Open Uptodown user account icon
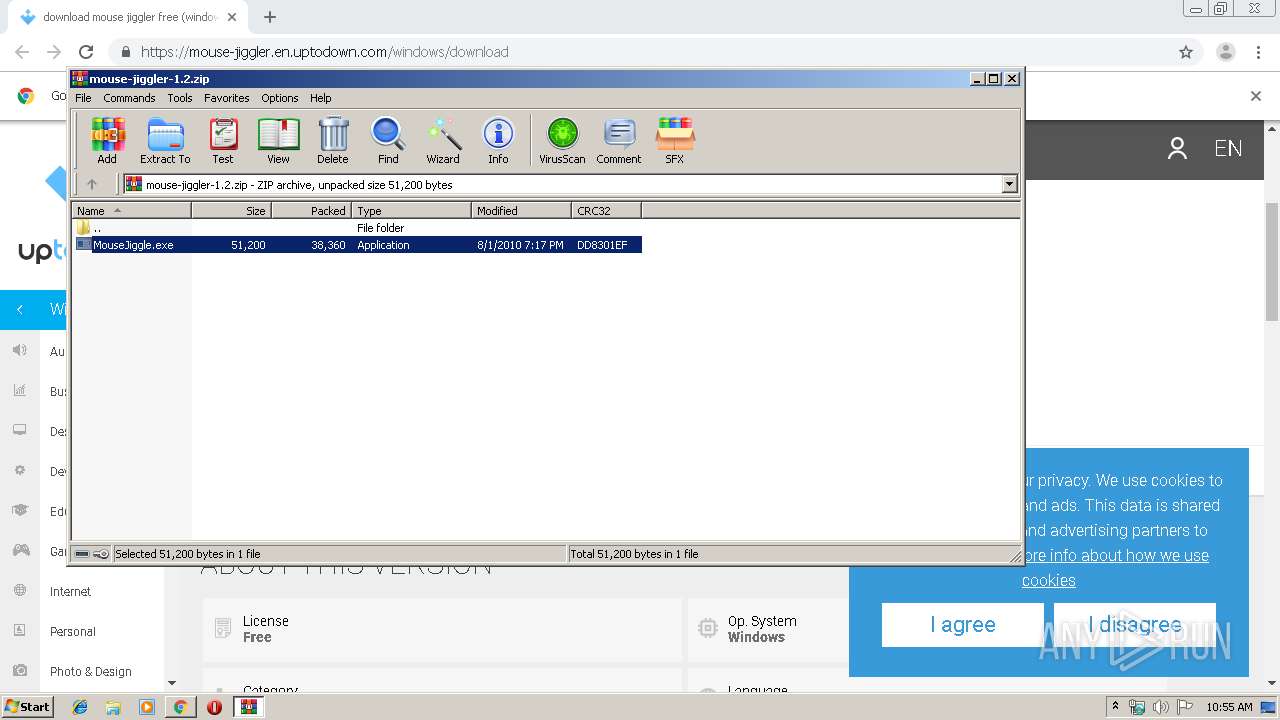 click(x=1177, y=149)
